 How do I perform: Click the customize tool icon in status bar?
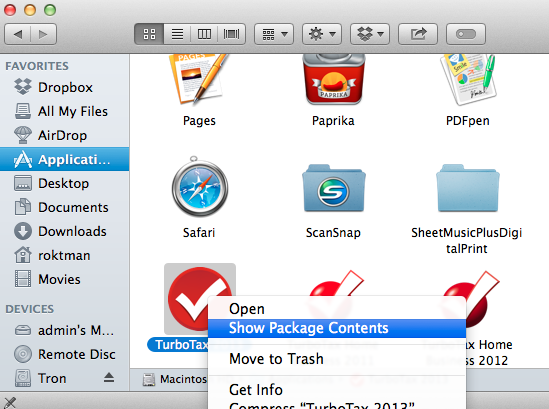(9, 403)
